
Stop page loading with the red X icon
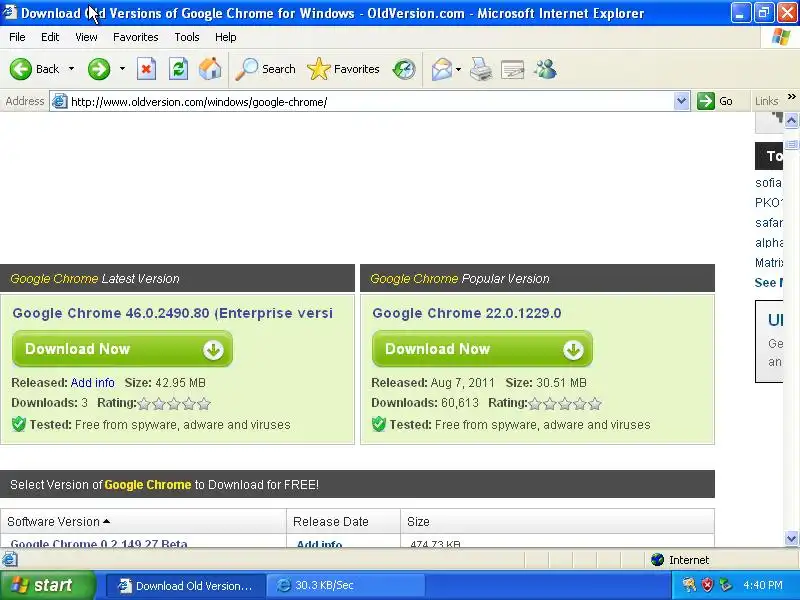pyautogui.click(x=146, y=69)
